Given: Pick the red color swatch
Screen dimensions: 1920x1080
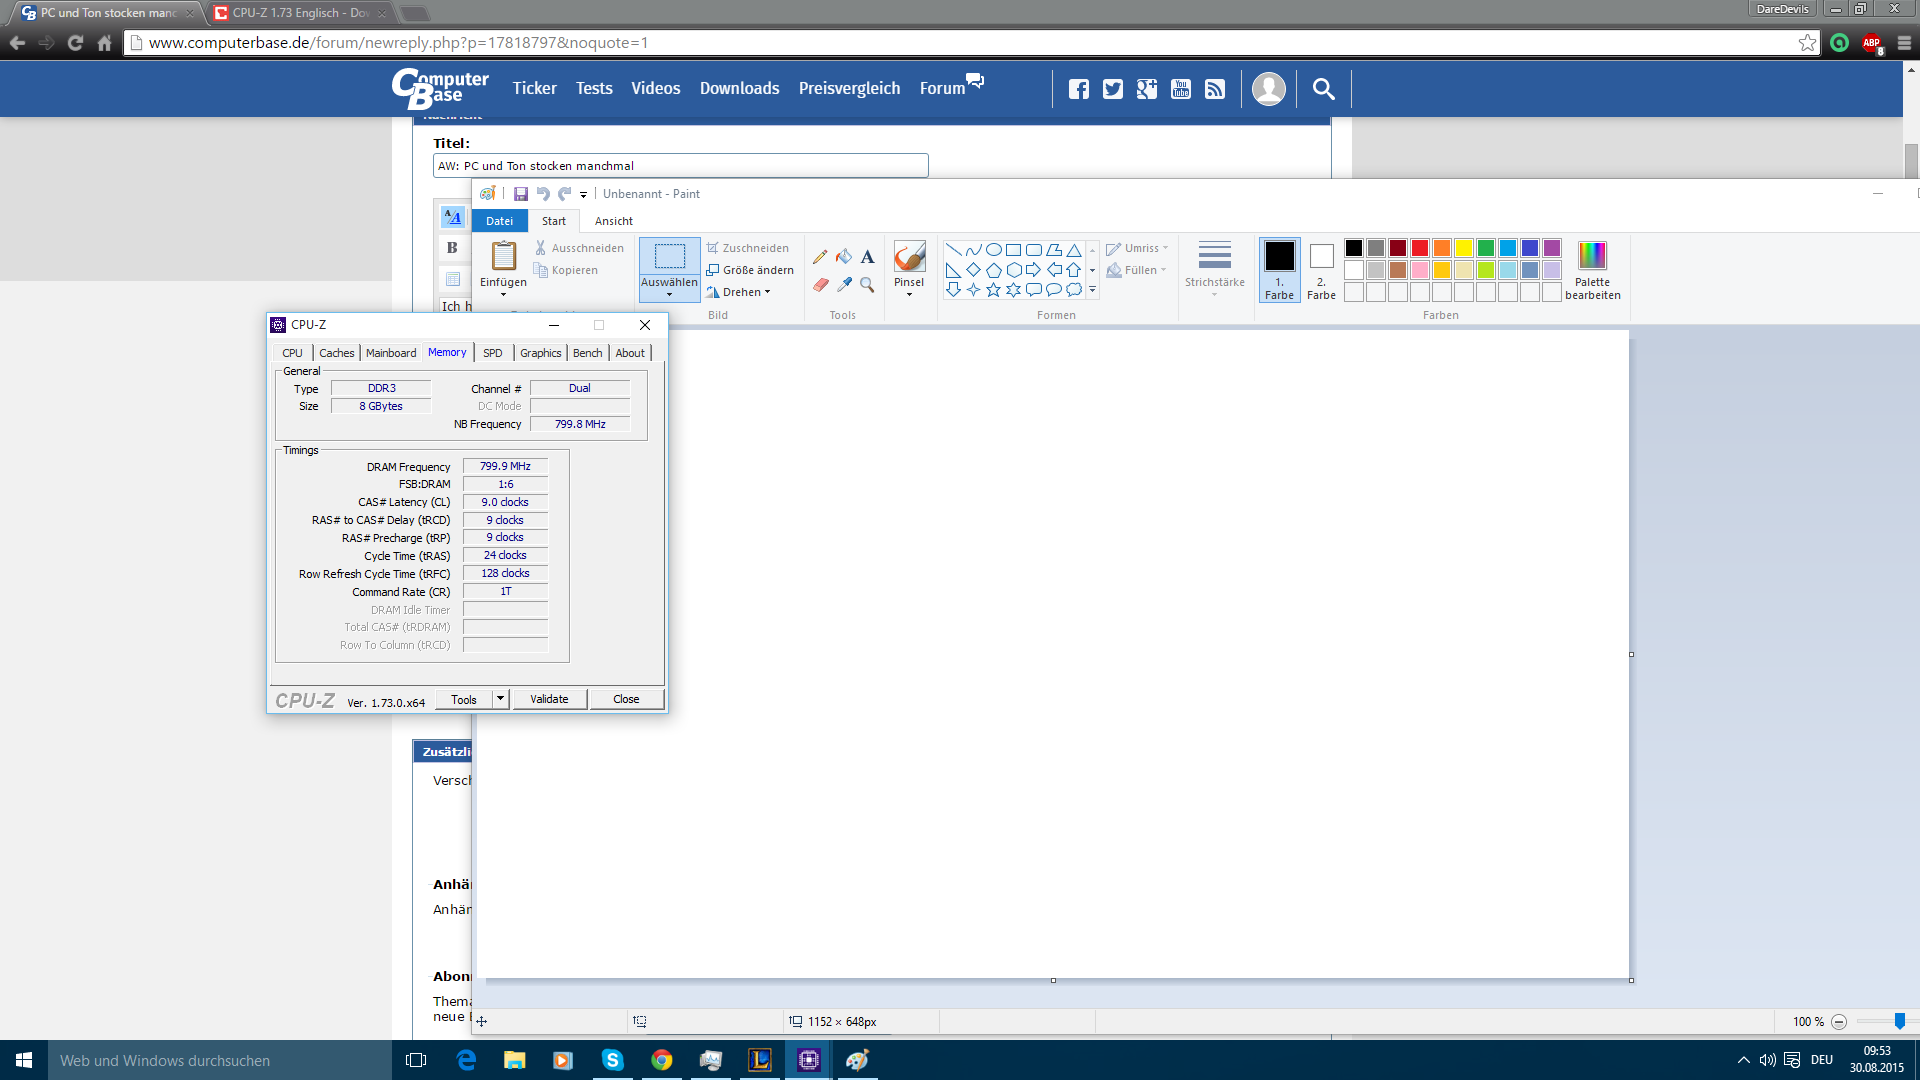Looking at the screenshot, I should point(1419,248).
